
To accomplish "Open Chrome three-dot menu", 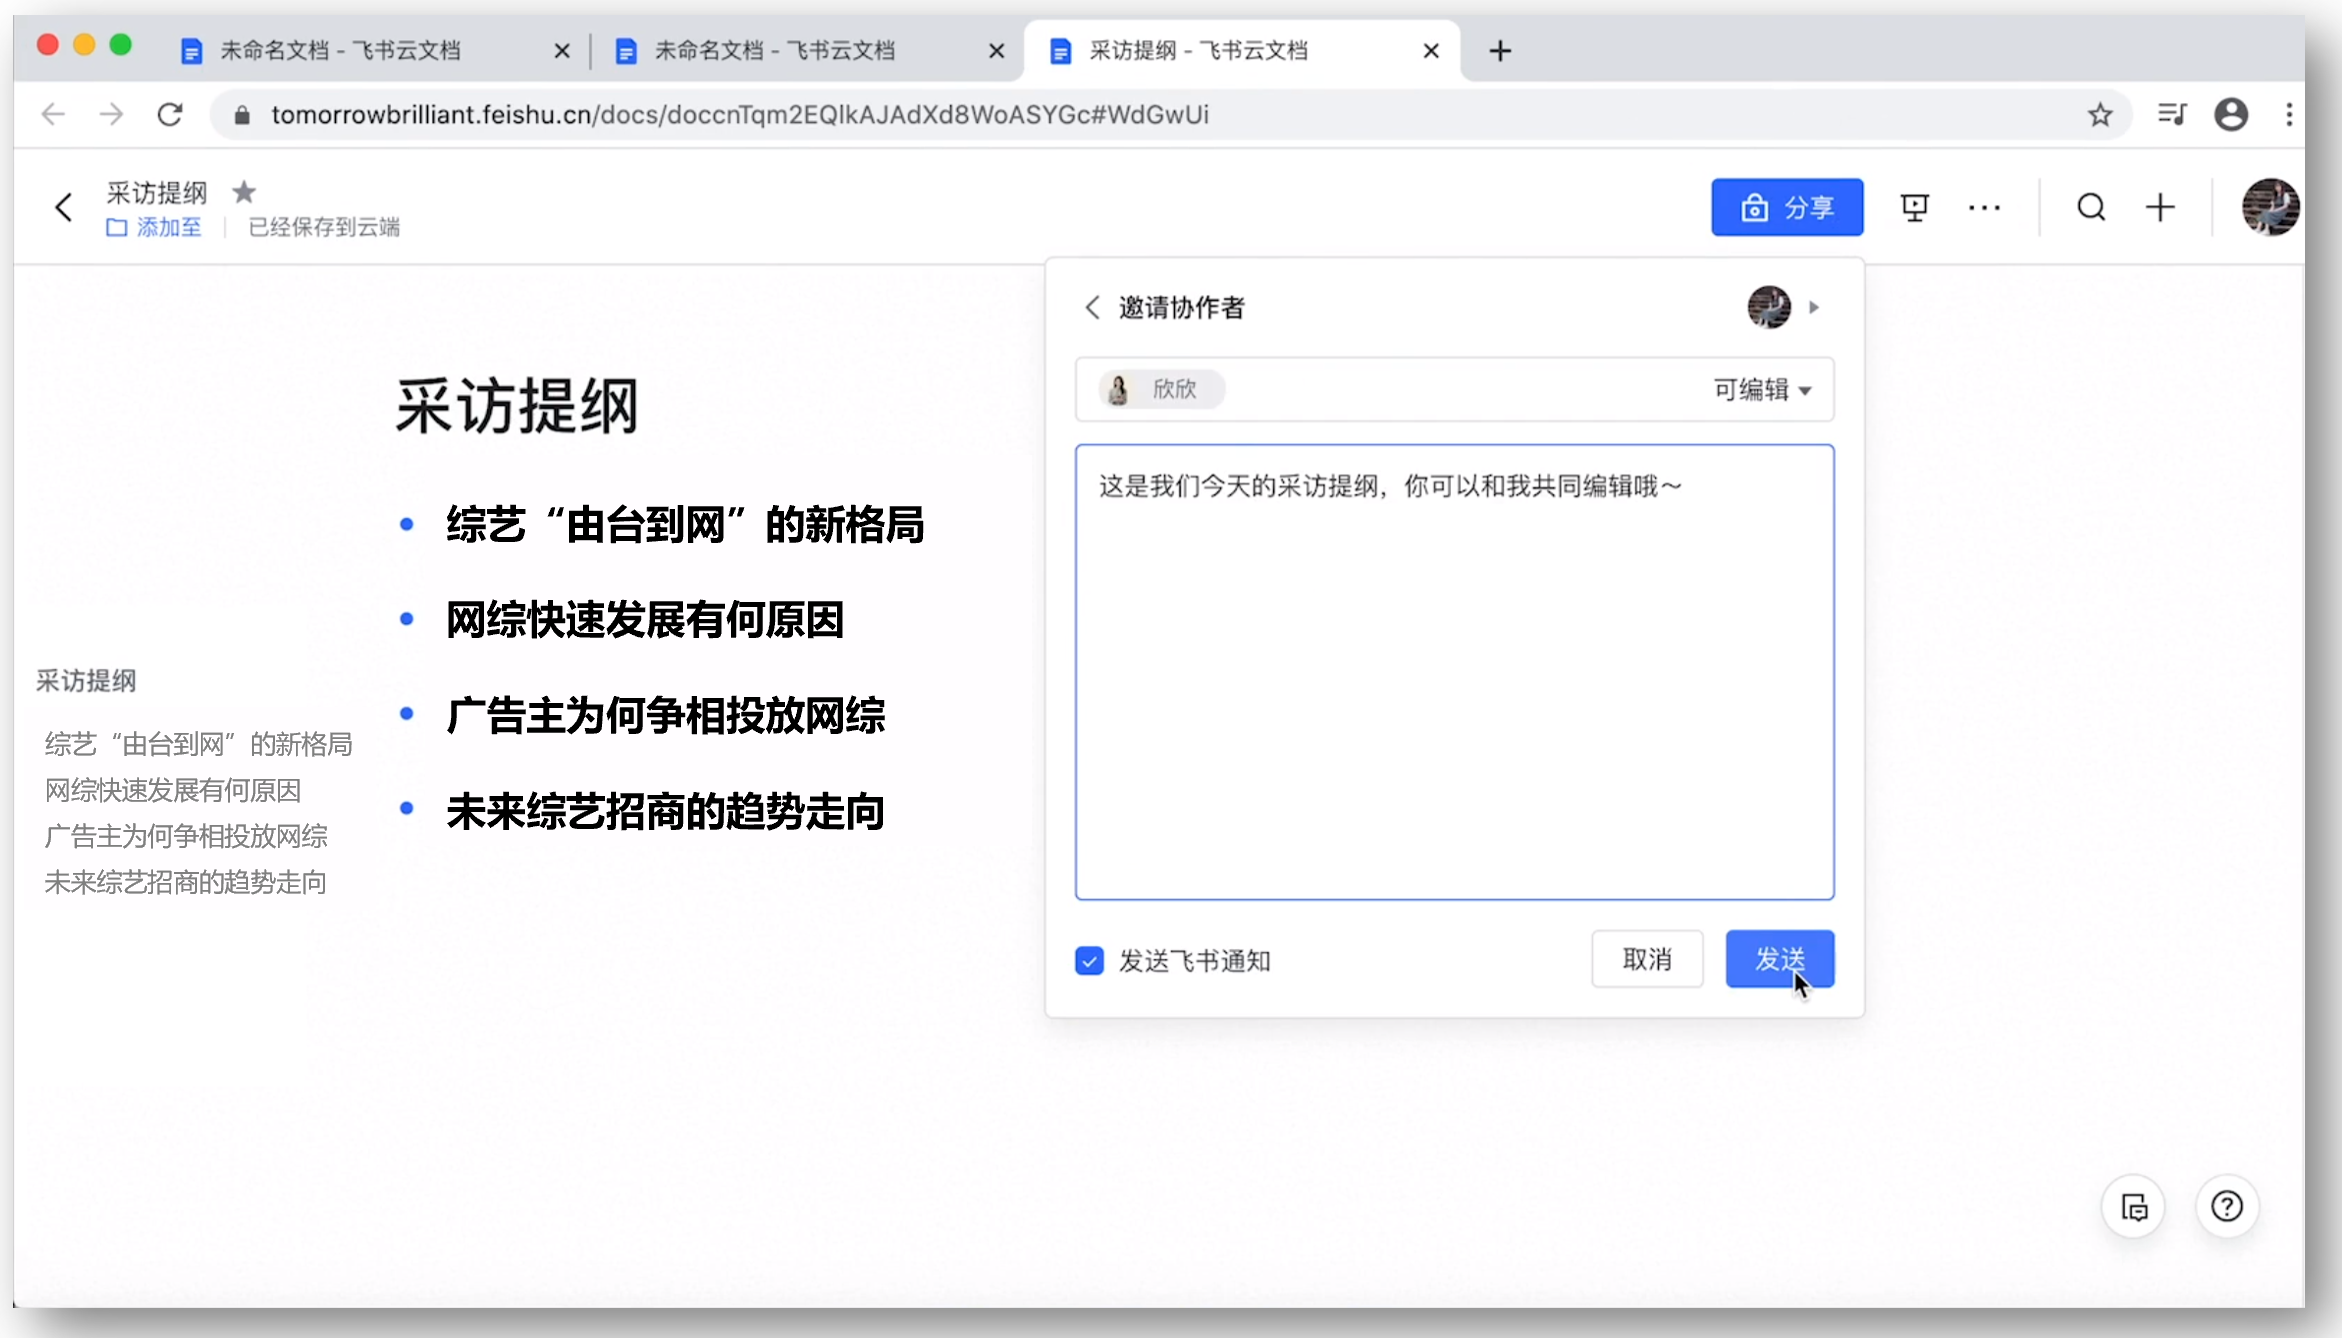I will [x=2288, y=115].
